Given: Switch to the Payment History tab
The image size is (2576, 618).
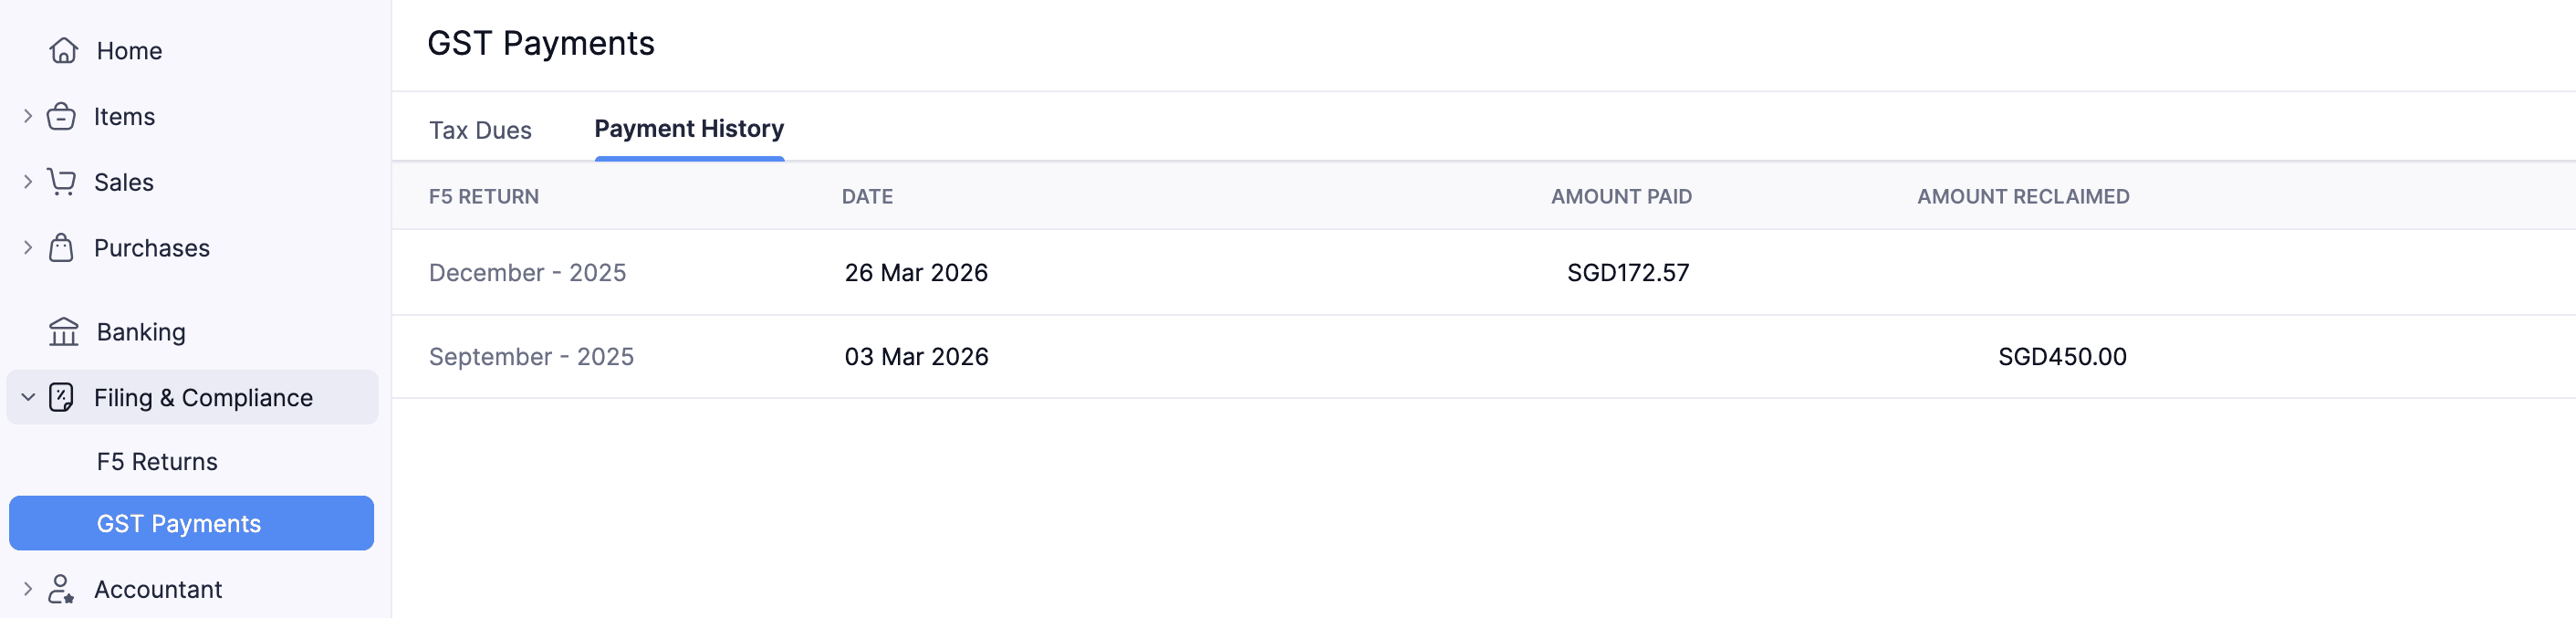Looking at the screenshot, I should (x=688, y=128).
